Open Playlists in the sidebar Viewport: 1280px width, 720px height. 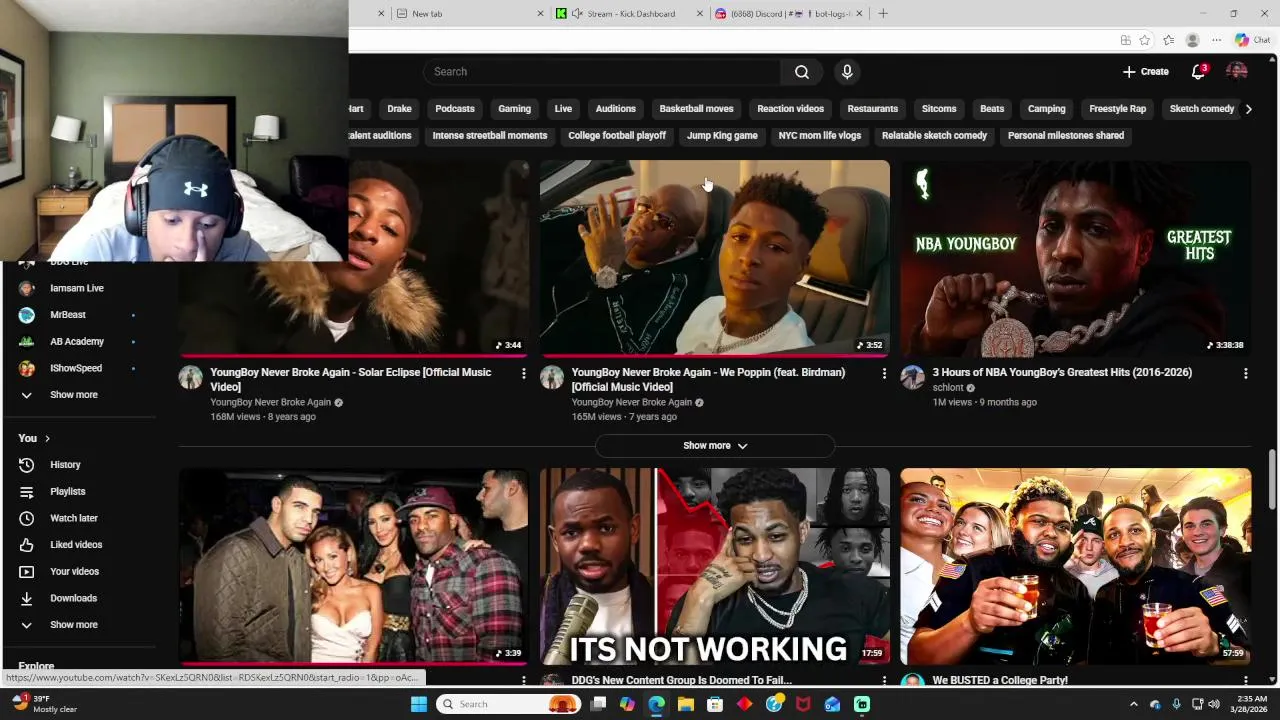67,492
